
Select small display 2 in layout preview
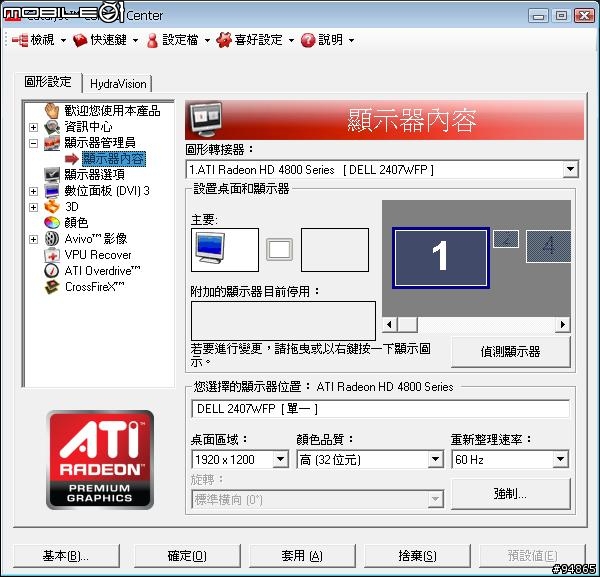506,239
